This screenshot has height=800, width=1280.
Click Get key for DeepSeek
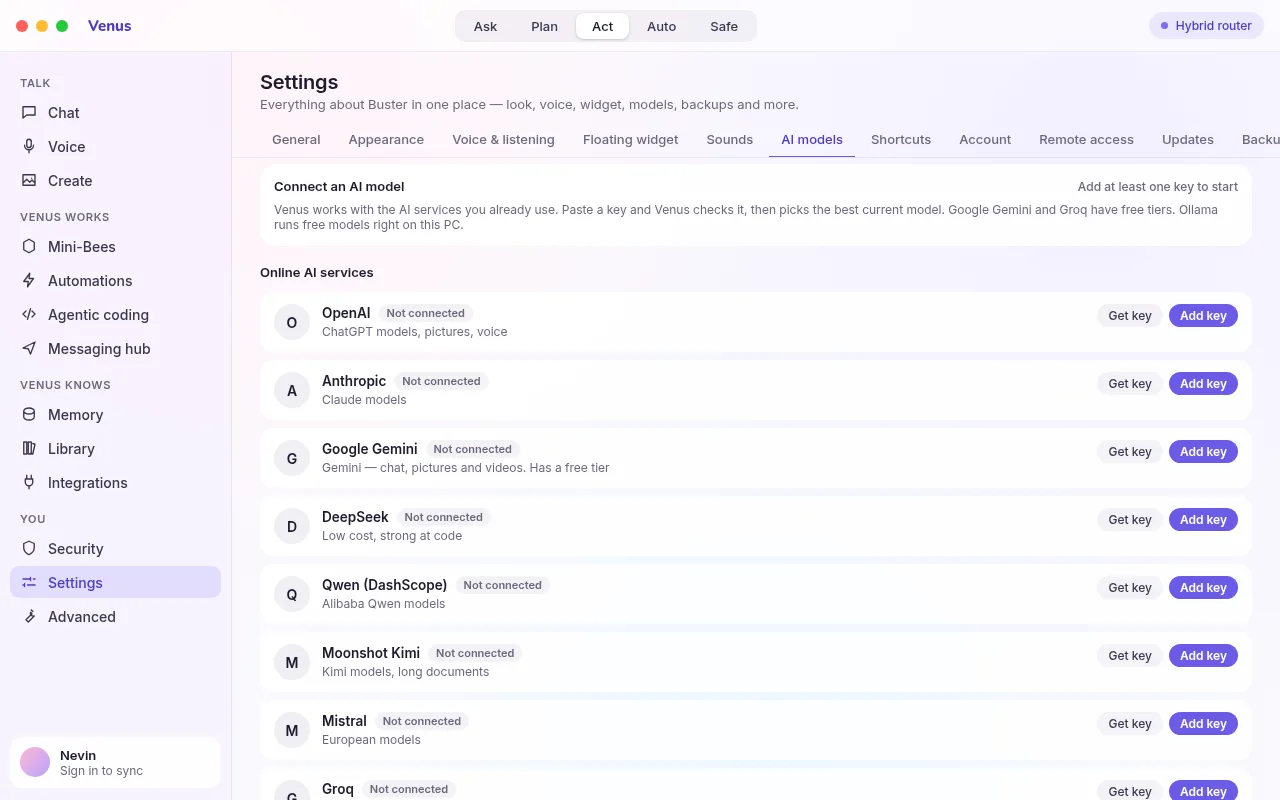(1130, 520)
